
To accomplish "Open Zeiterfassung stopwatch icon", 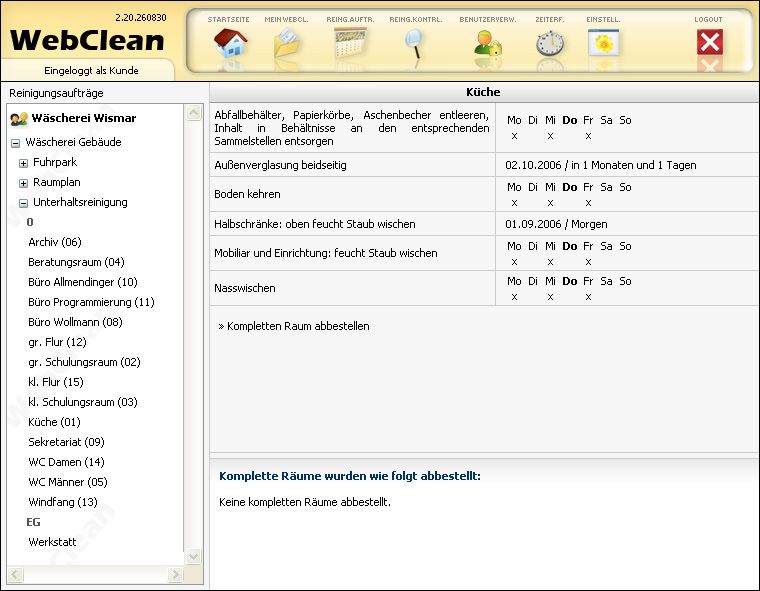I will [x=549, y=43].
